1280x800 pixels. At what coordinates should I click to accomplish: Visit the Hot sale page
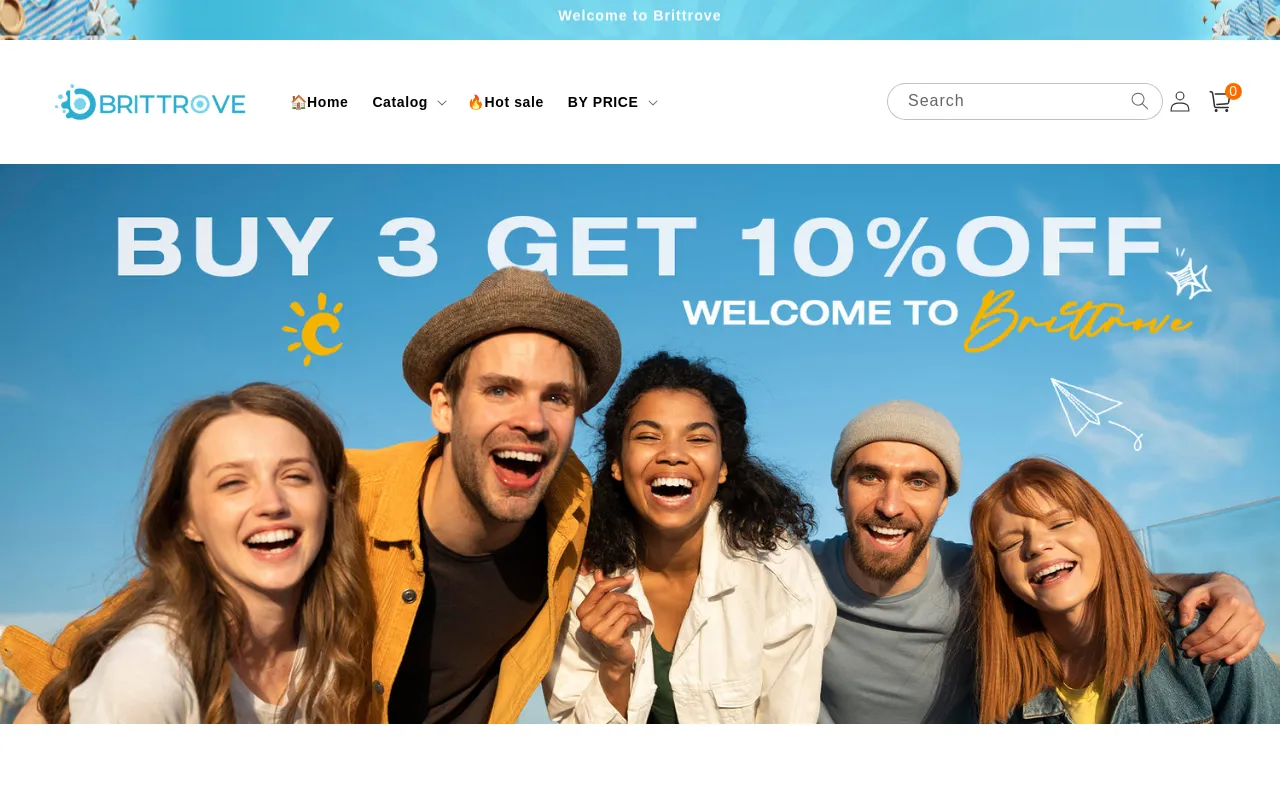tap(514, 102)
